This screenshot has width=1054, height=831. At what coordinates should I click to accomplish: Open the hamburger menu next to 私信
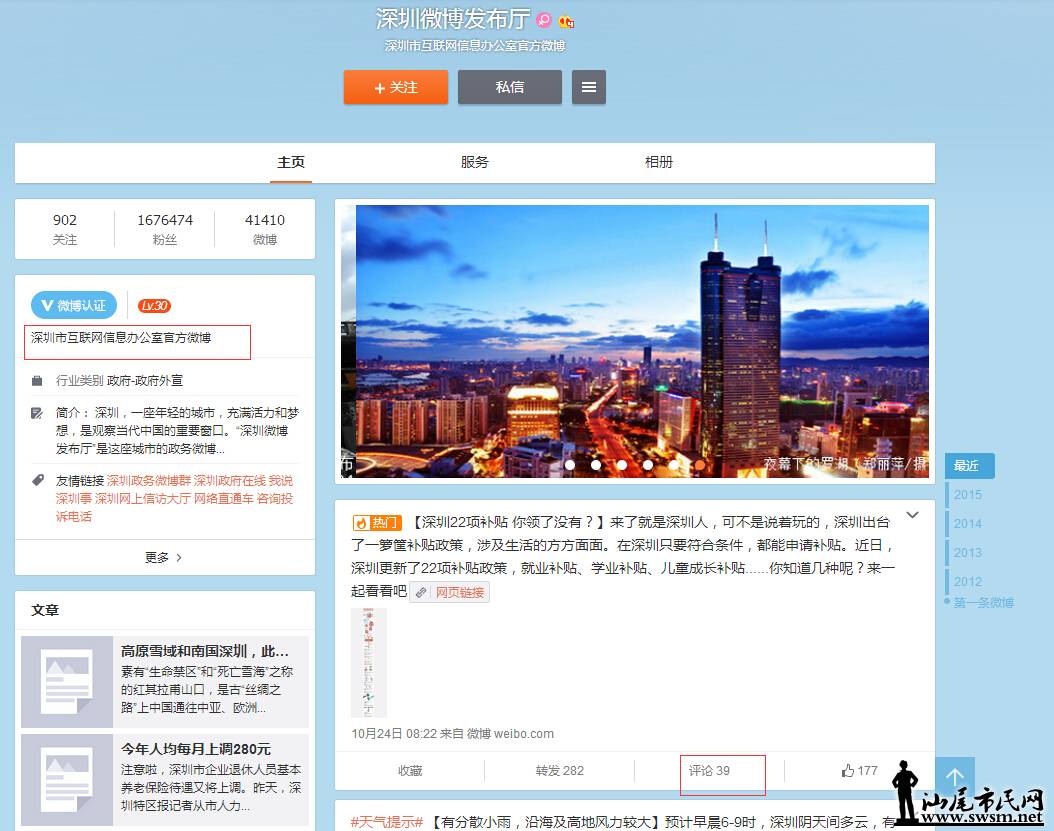[589, 87]
